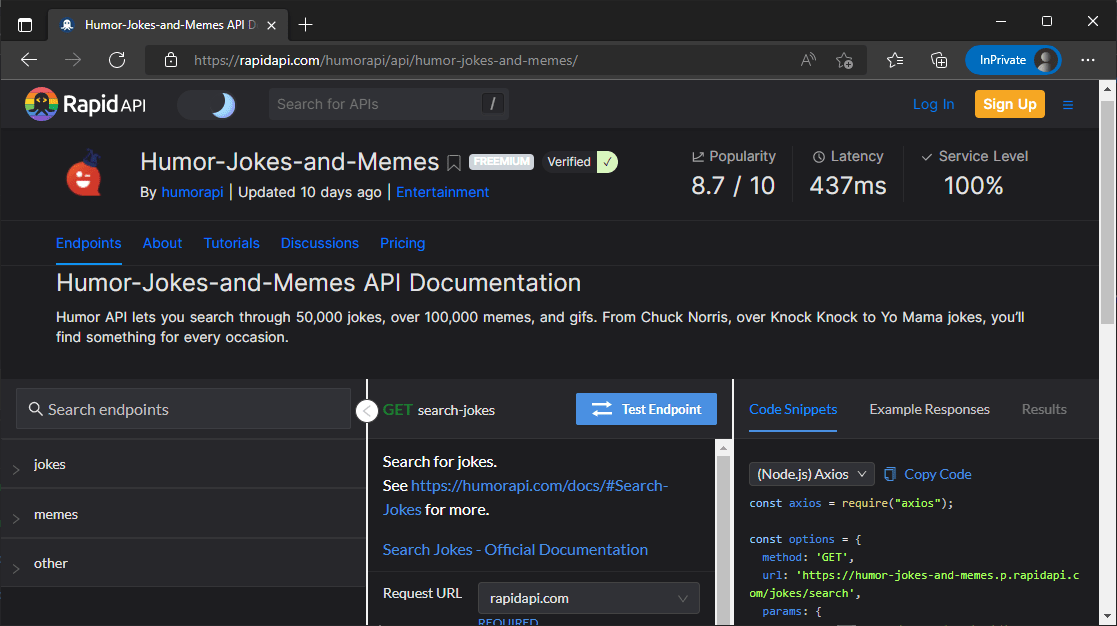Select the Results tab

pos(1044,409)
